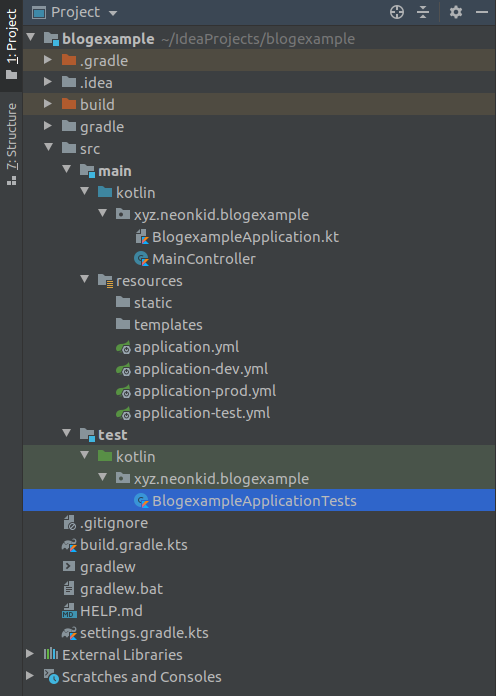The height and width of the screenshot is (696, 496).
Task: Click the .gitignore file icon
Action: click(69, 523)
